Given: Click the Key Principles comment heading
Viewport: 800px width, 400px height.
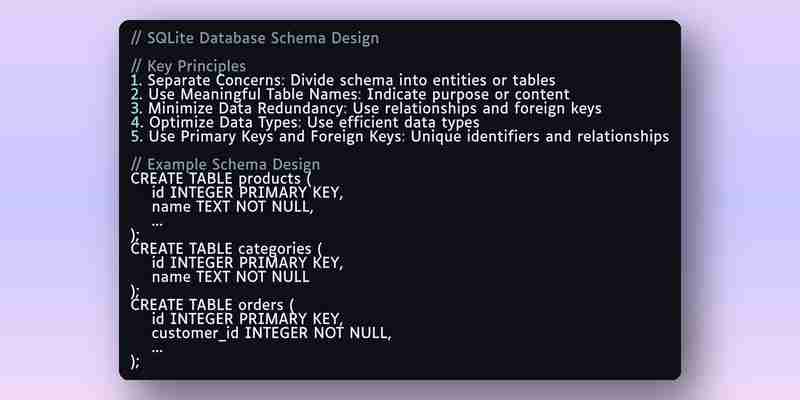Looking at the screenshot, I should coord(188,66).
